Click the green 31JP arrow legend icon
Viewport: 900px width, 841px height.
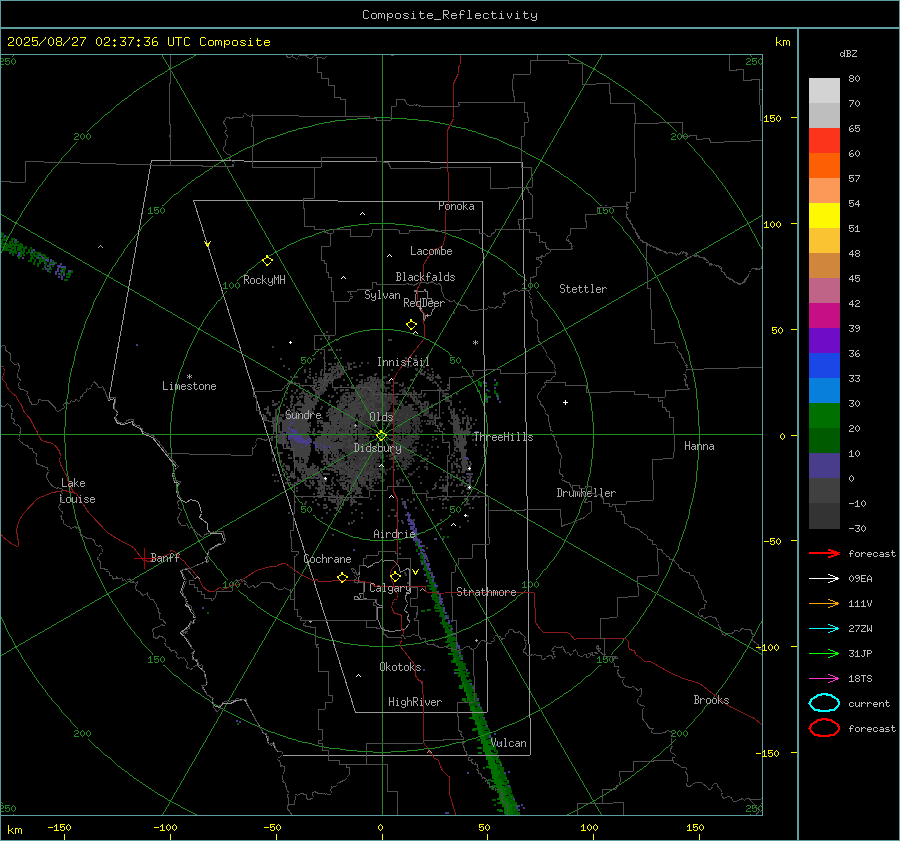tap(824, 653)
